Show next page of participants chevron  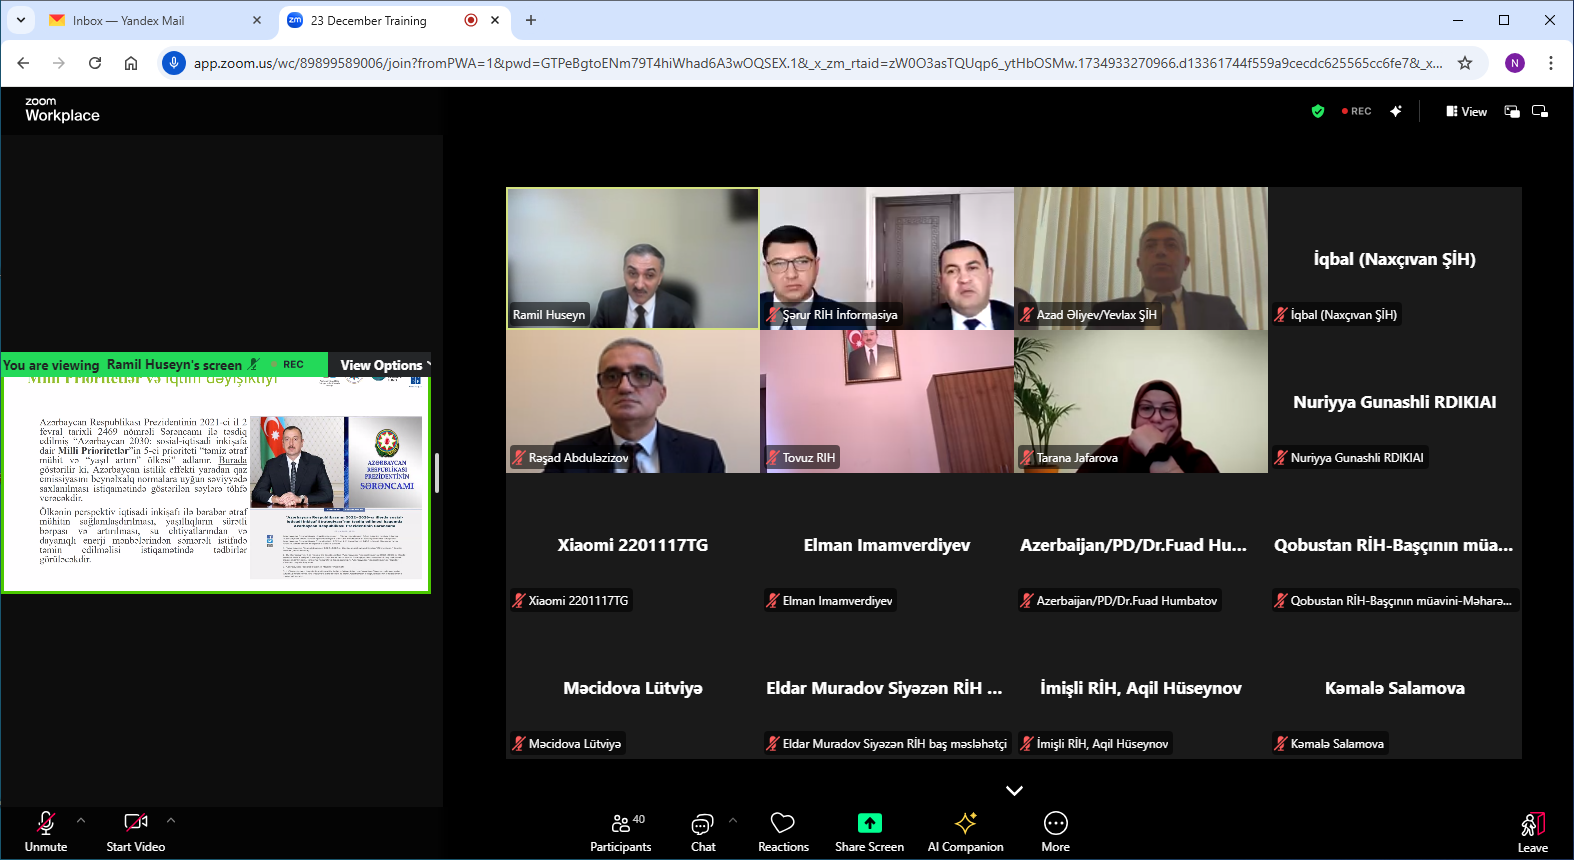1014,790
